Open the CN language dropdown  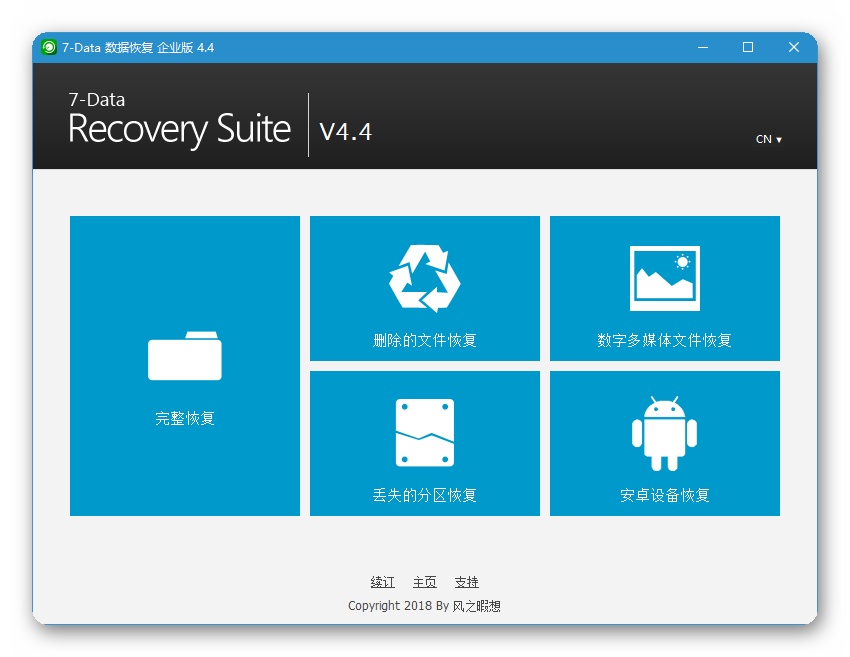point(769,139)
